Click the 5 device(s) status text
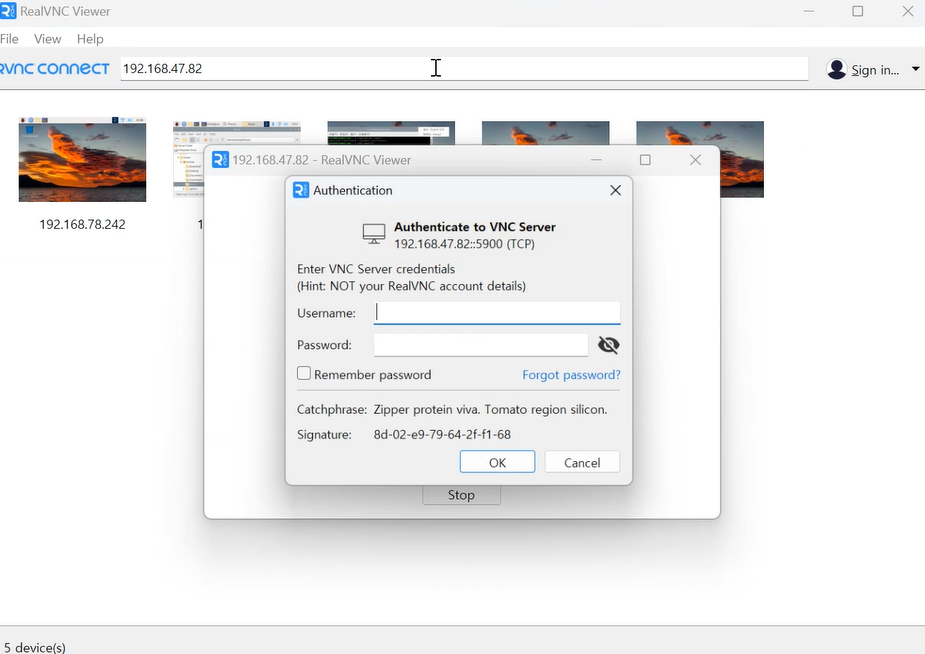925x654 pixels. point(35,647)
